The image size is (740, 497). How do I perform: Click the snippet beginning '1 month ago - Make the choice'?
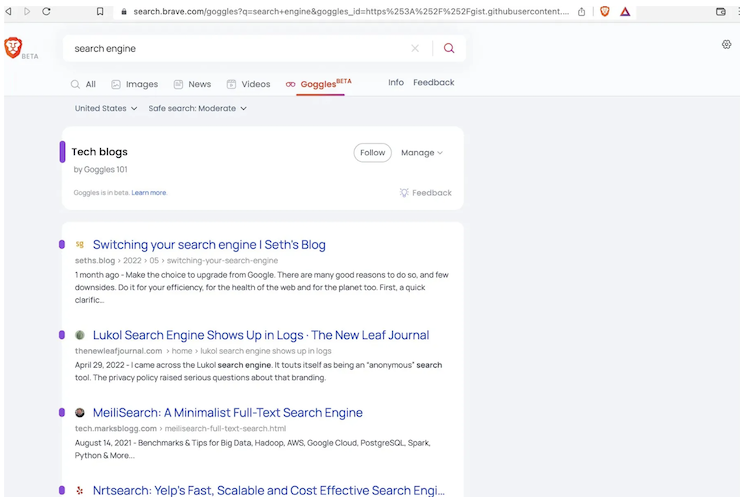coord(261,287)
